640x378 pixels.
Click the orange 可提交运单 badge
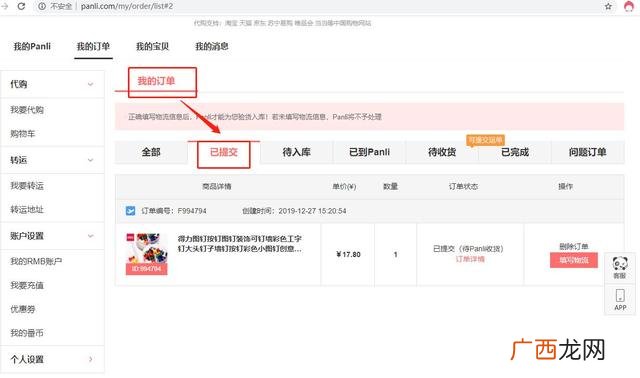[485, 140]
